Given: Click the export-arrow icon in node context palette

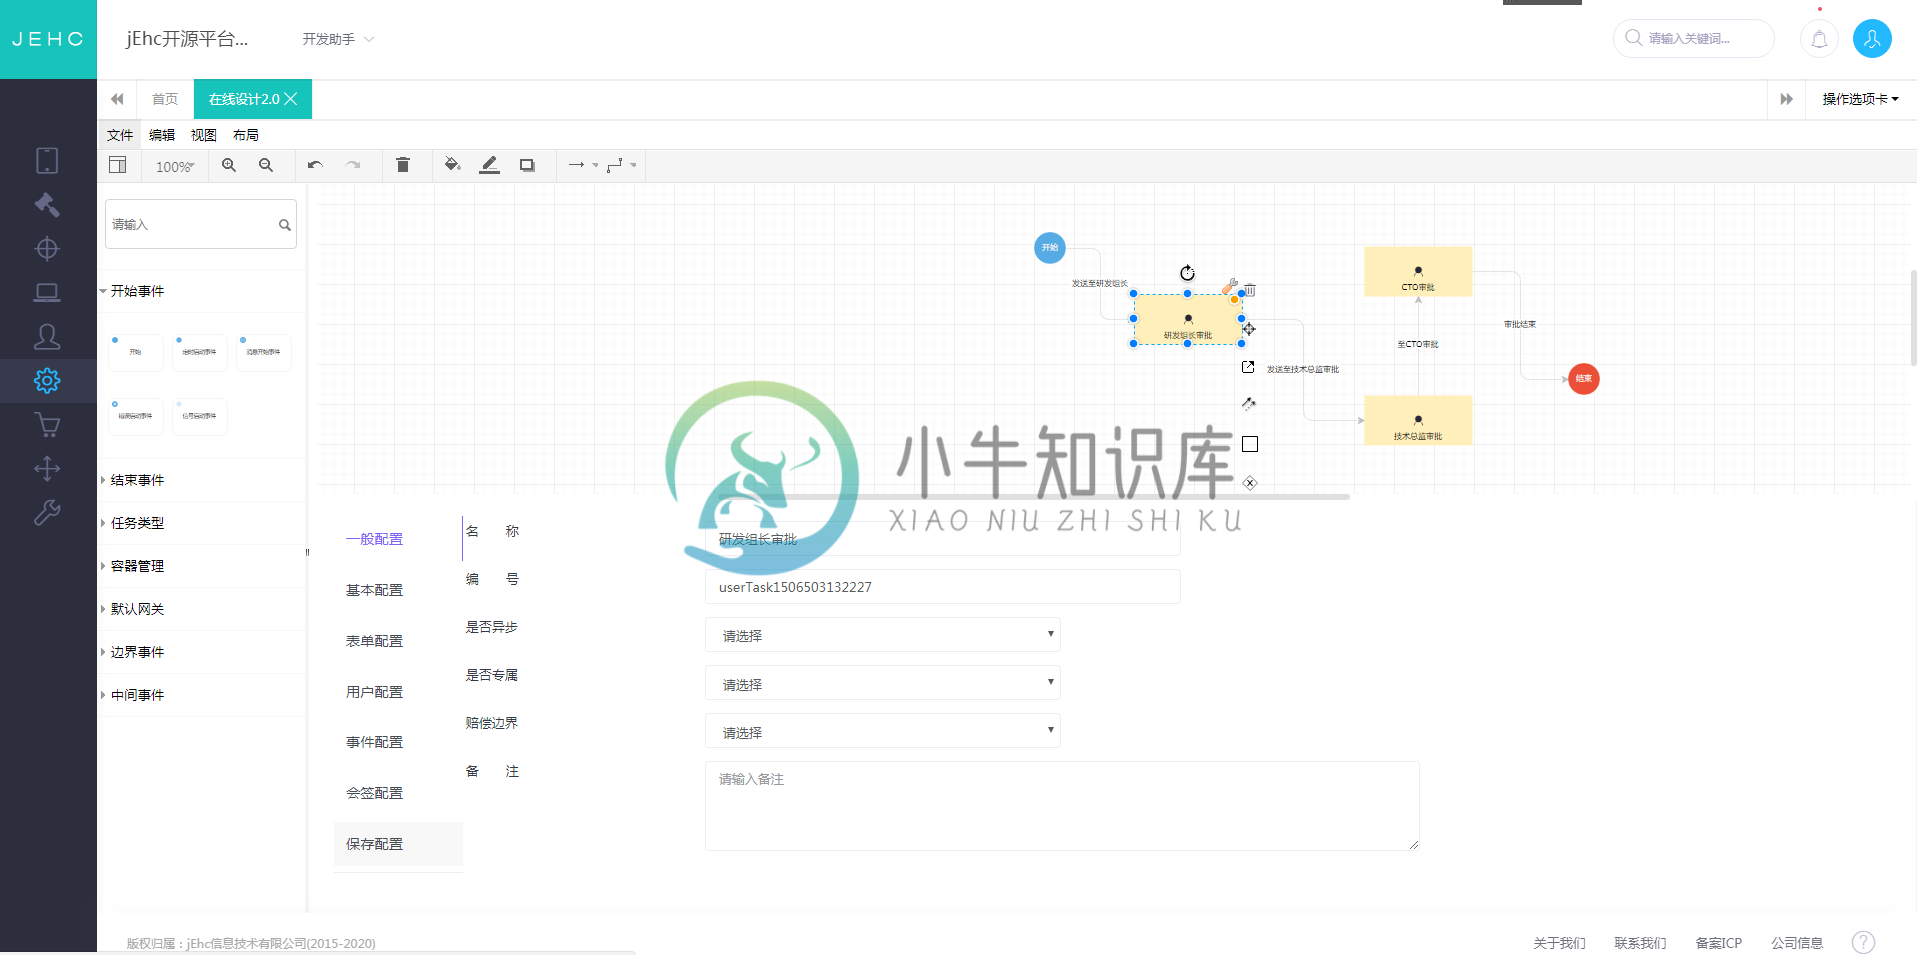Looking at the screenshot, I should (1248, 367).
